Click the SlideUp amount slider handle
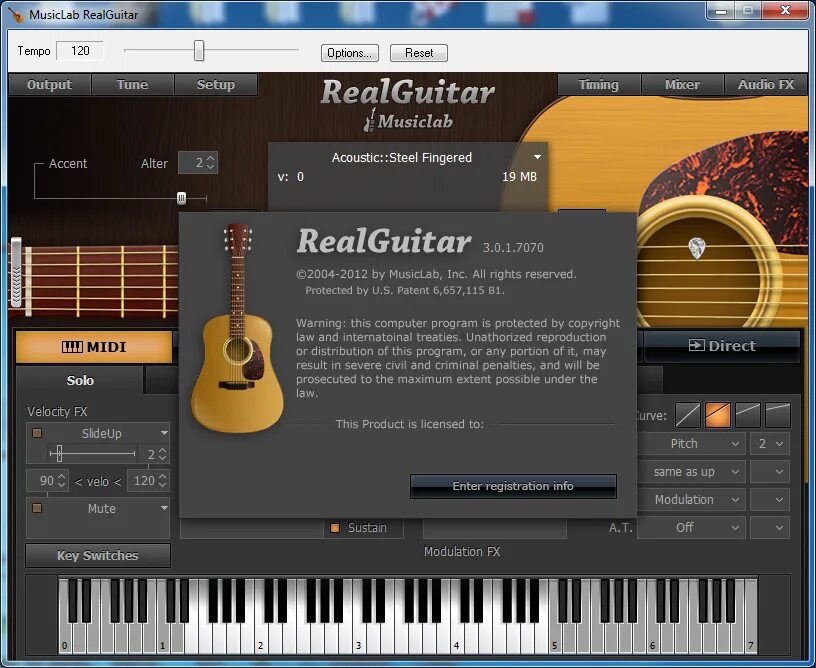This screenshot has width=816, height=668. pos(59,453)
